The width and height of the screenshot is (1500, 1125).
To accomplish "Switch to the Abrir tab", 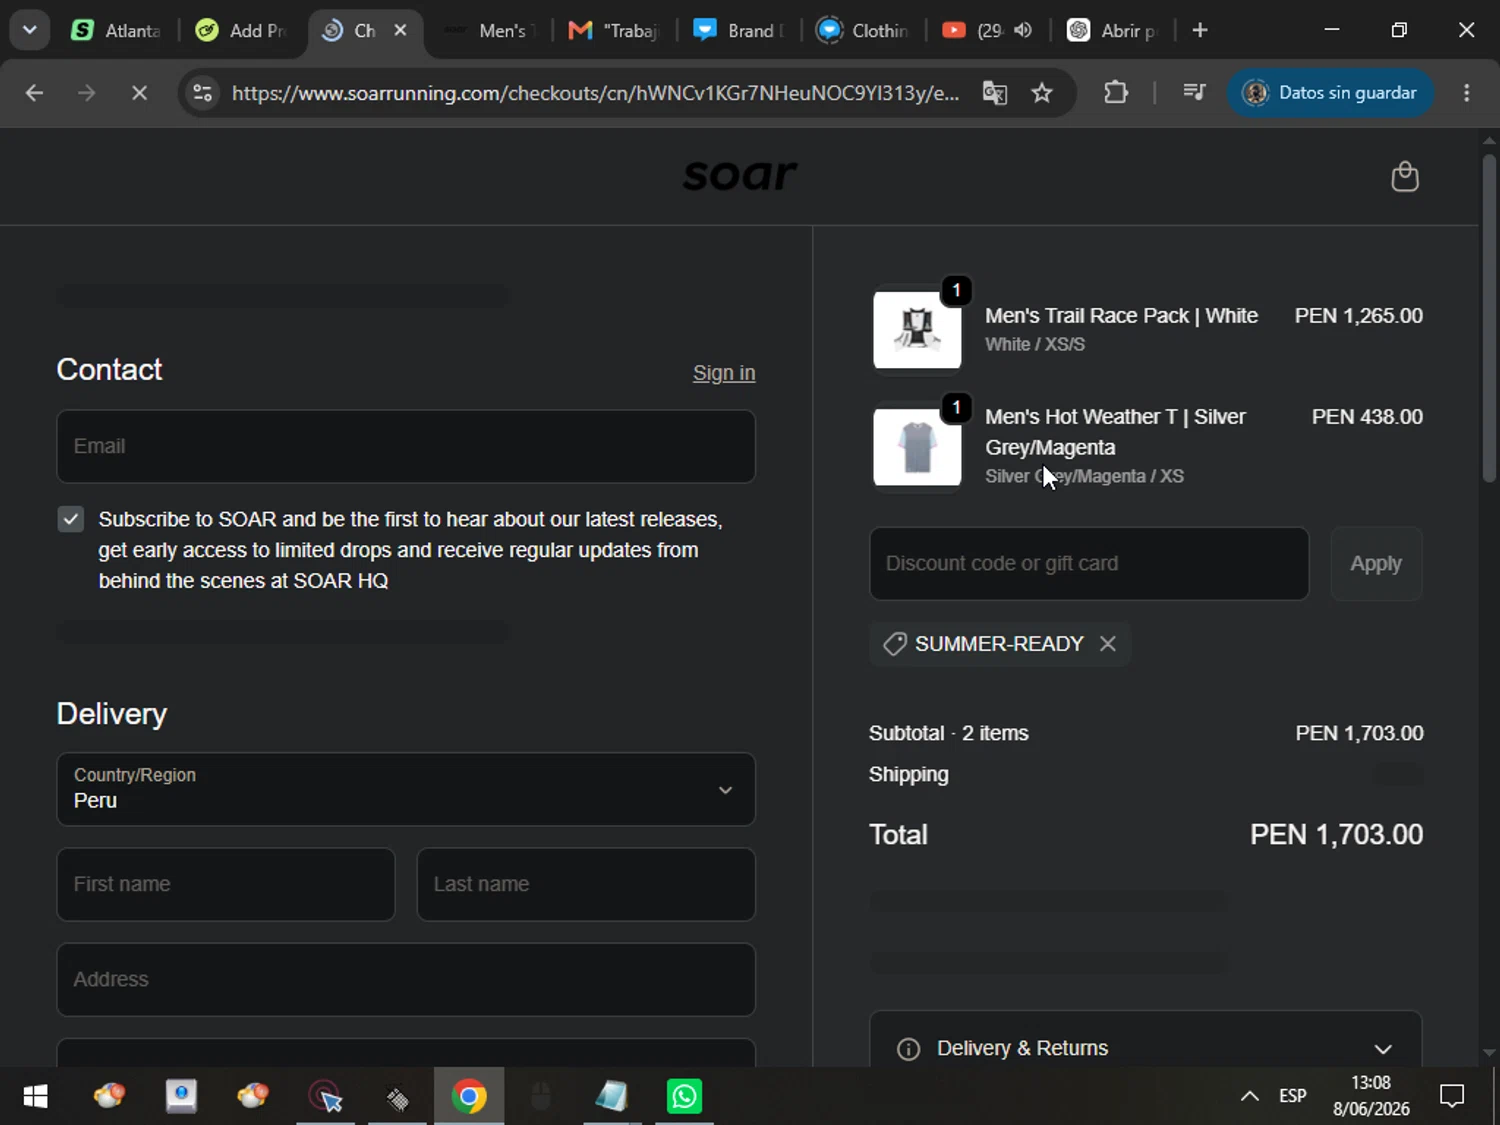I will coord(1112,30).
